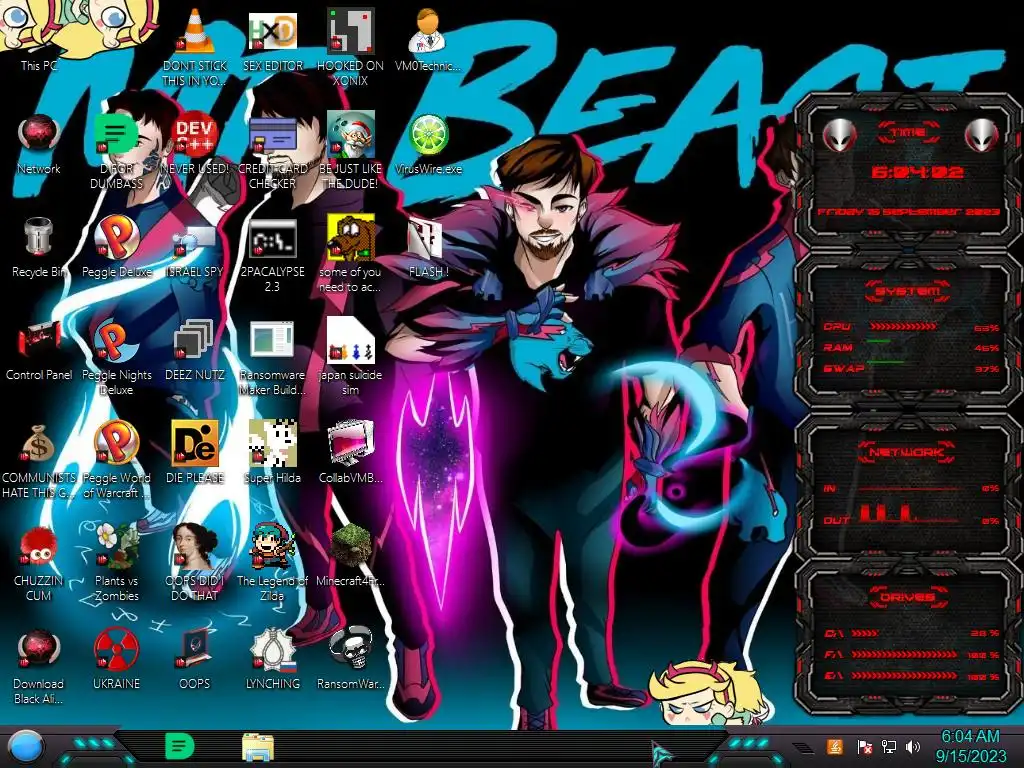The height and width of the screenshot is (768, 1024).
Task: Select the OOPS desktop icon
Action: (x=195, y=660)
